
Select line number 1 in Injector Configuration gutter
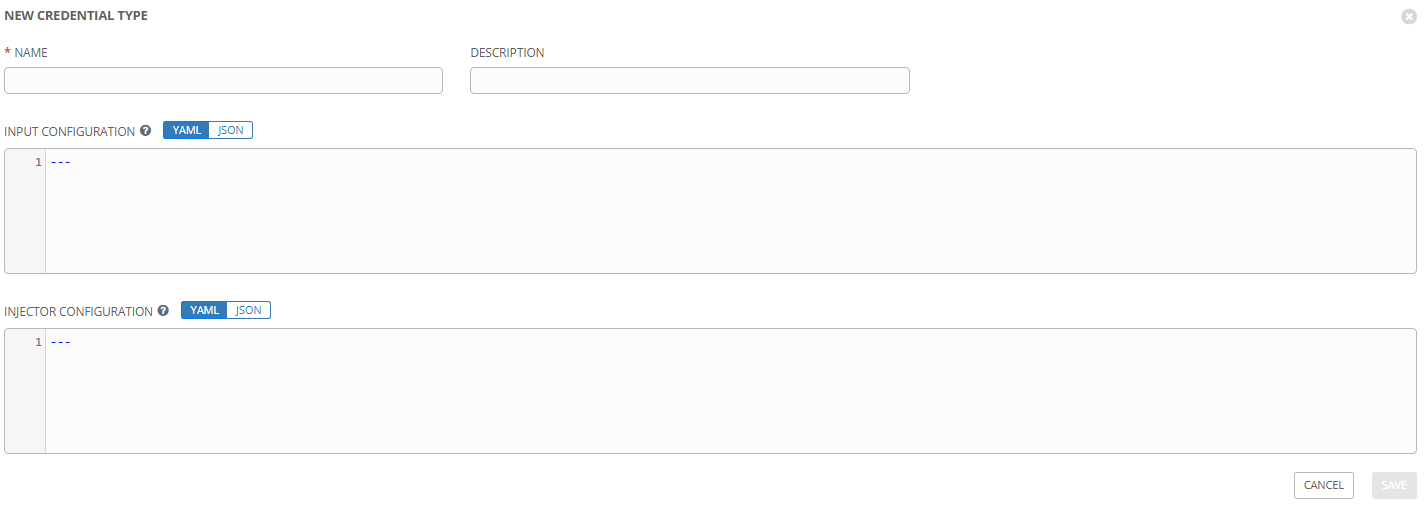coord(38,342)
